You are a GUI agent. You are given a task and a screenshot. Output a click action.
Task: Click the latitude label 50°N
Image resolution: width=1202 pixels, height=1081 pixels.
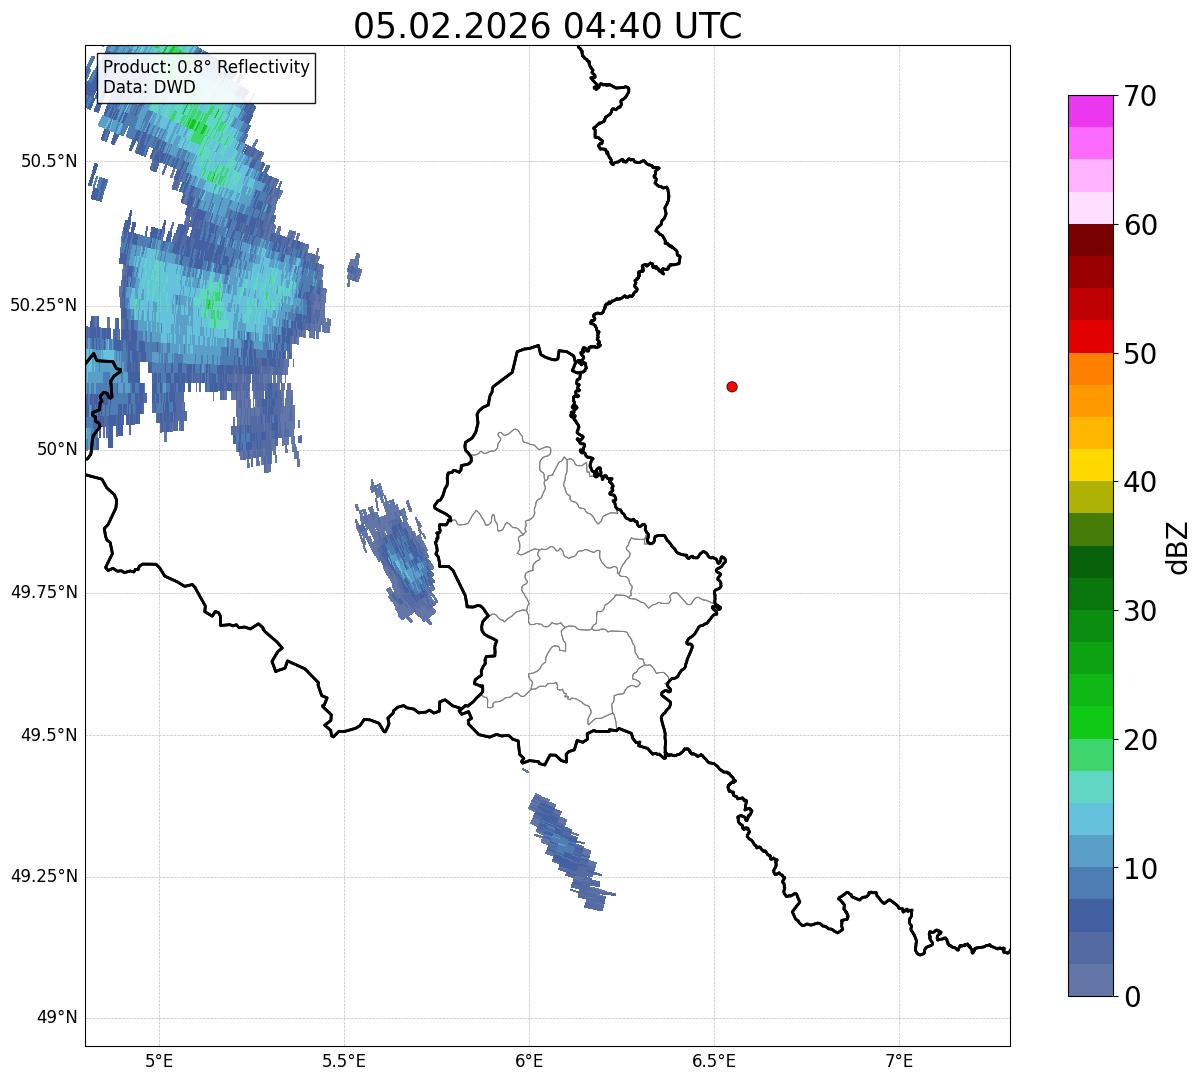click(57, 449)
